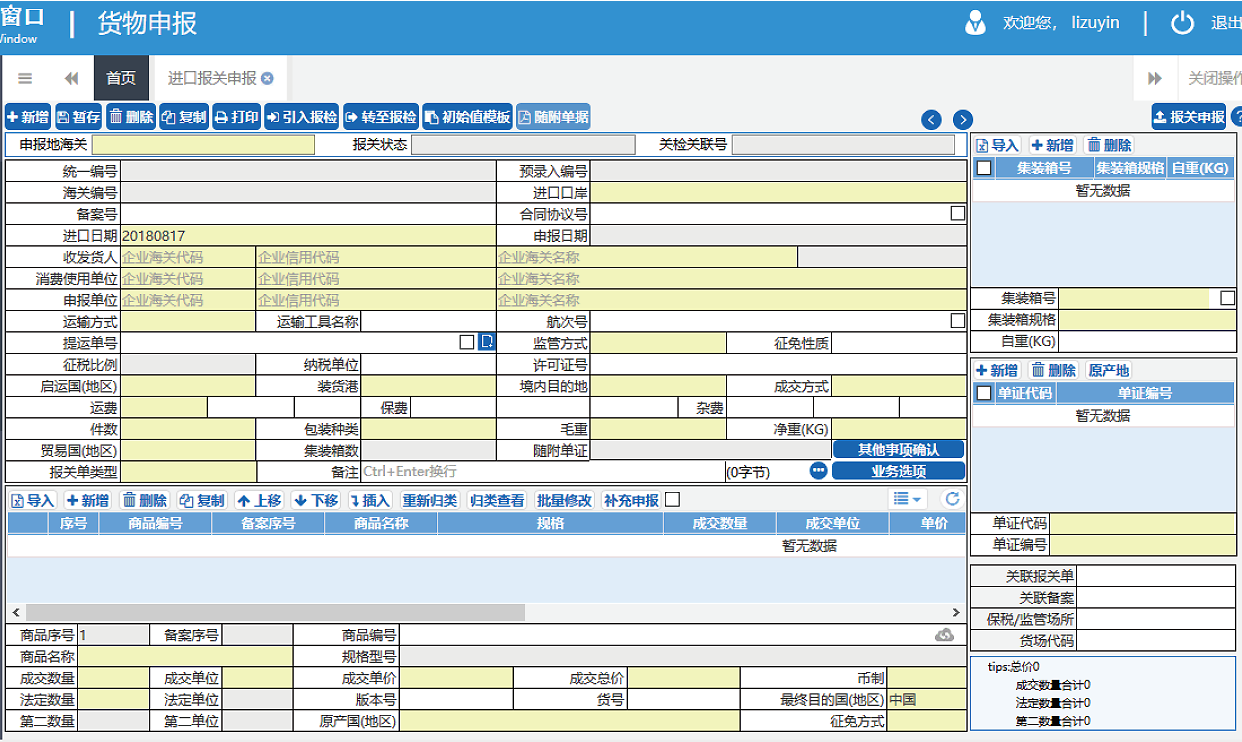
Task: Click the horizontal scrollbar under goods table
Action: pyautogui.click(x=276, y=612)
